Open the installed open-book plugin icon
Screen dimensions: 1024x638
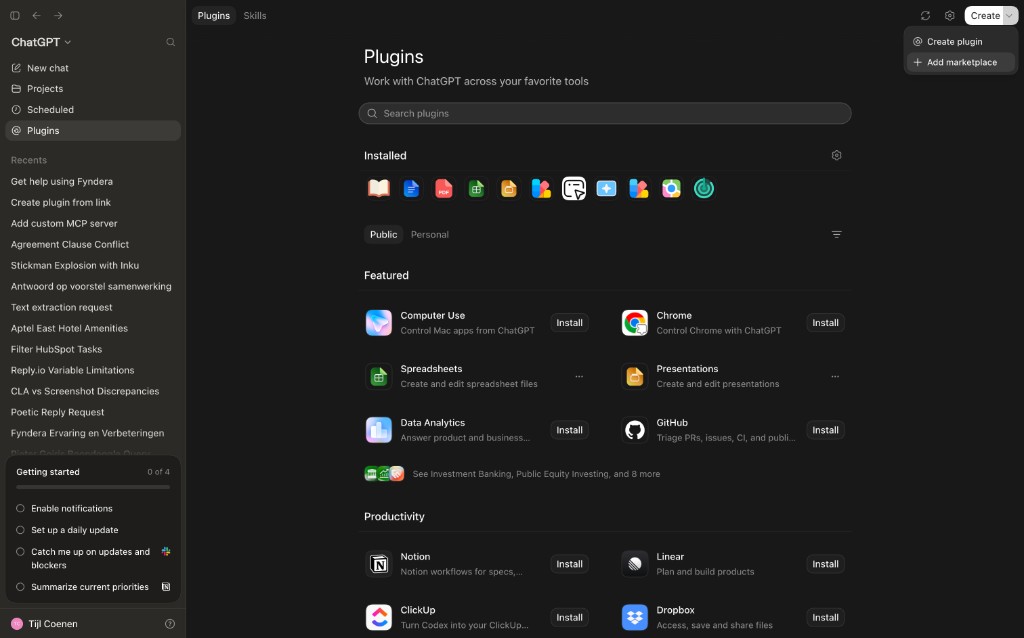pos(379,189)
